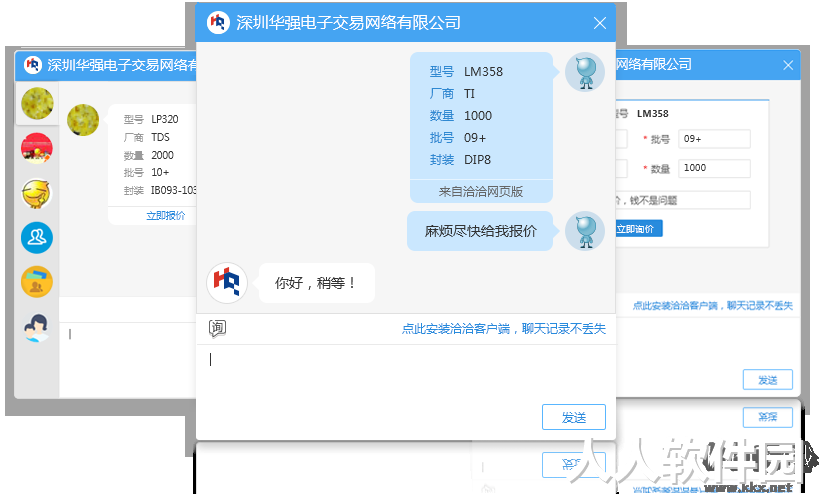This screenshot has height=494, width=819.
Task: Click 数量 field with 1000 in right window
Action: (714, 168)
